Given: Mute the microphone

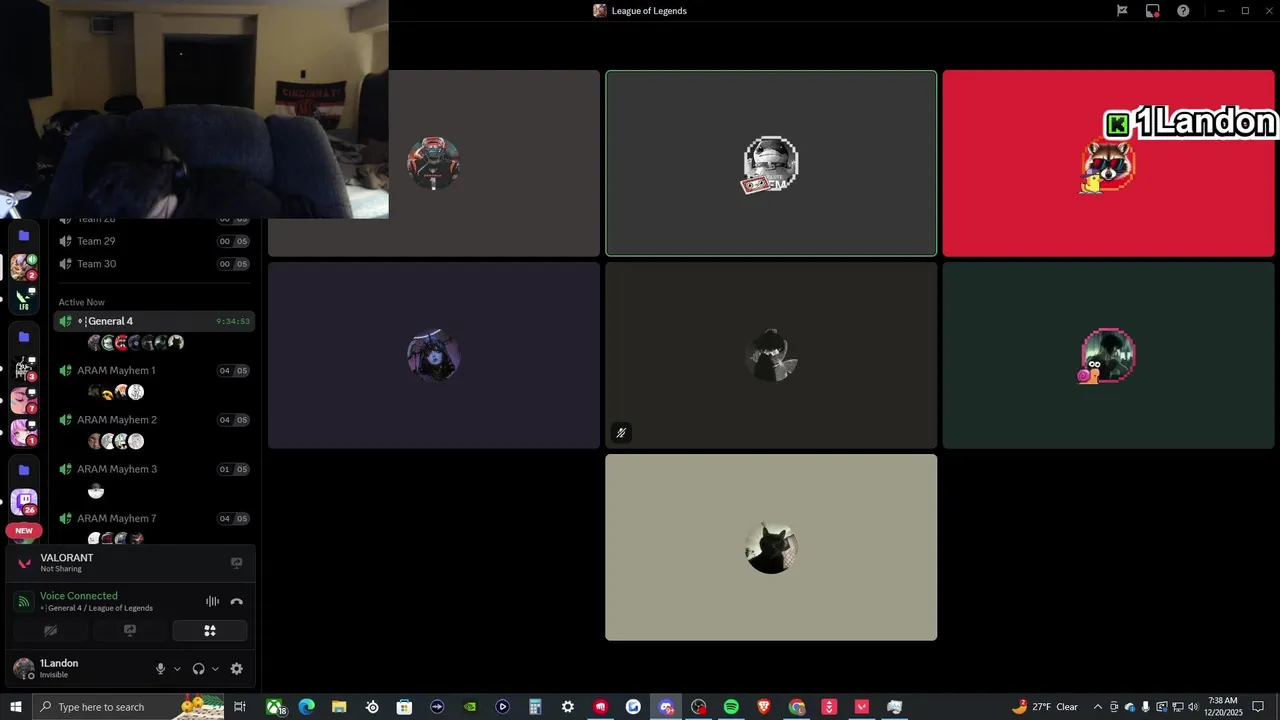Looking at the screenshot, I should (x=160, y=669).
